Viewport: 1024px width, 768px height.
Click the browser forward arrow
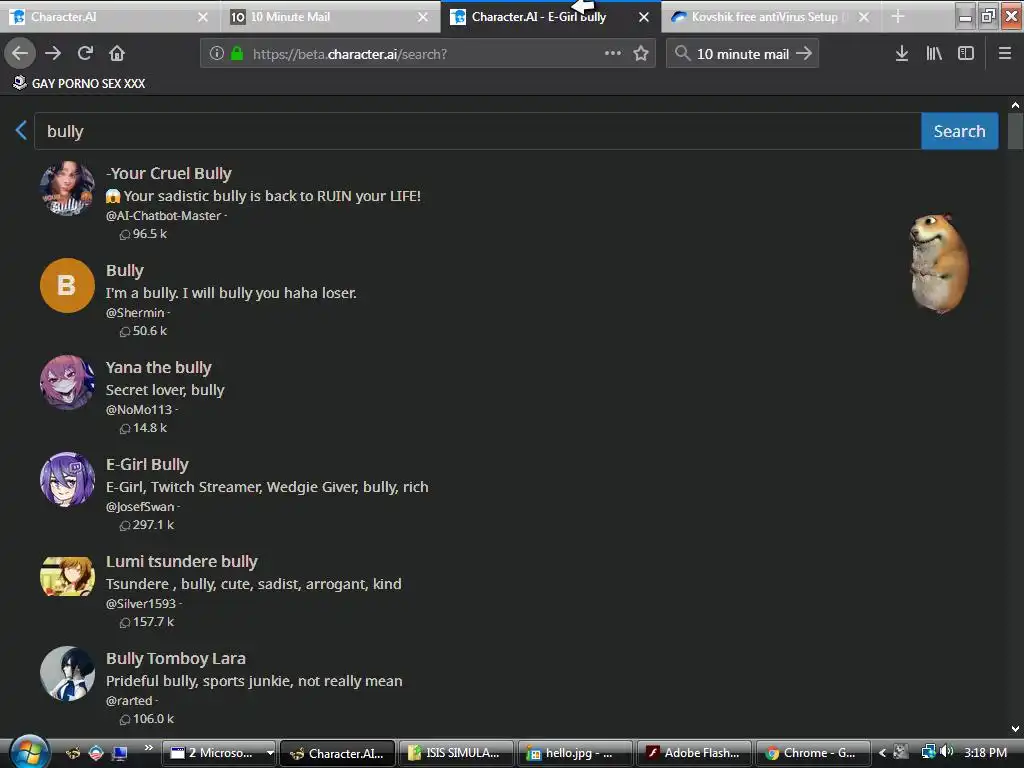pos(53,54)
